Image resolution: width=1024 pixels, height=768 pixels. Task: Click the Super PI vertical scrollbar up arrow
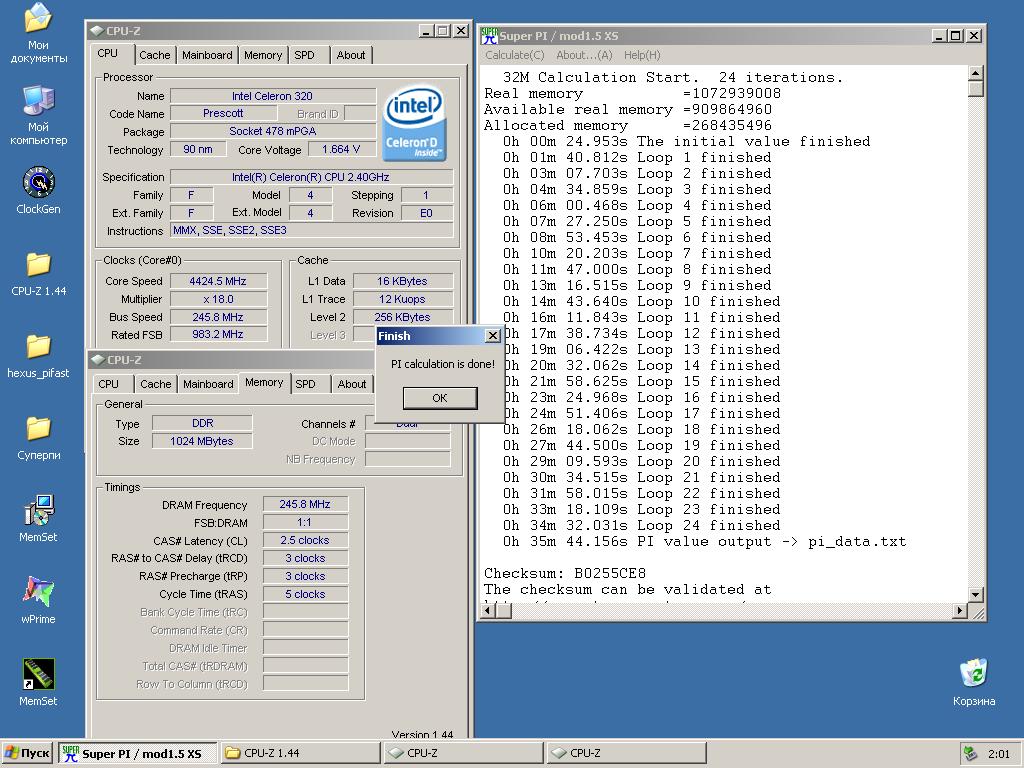pyautogui.click(x=976, y=73)
